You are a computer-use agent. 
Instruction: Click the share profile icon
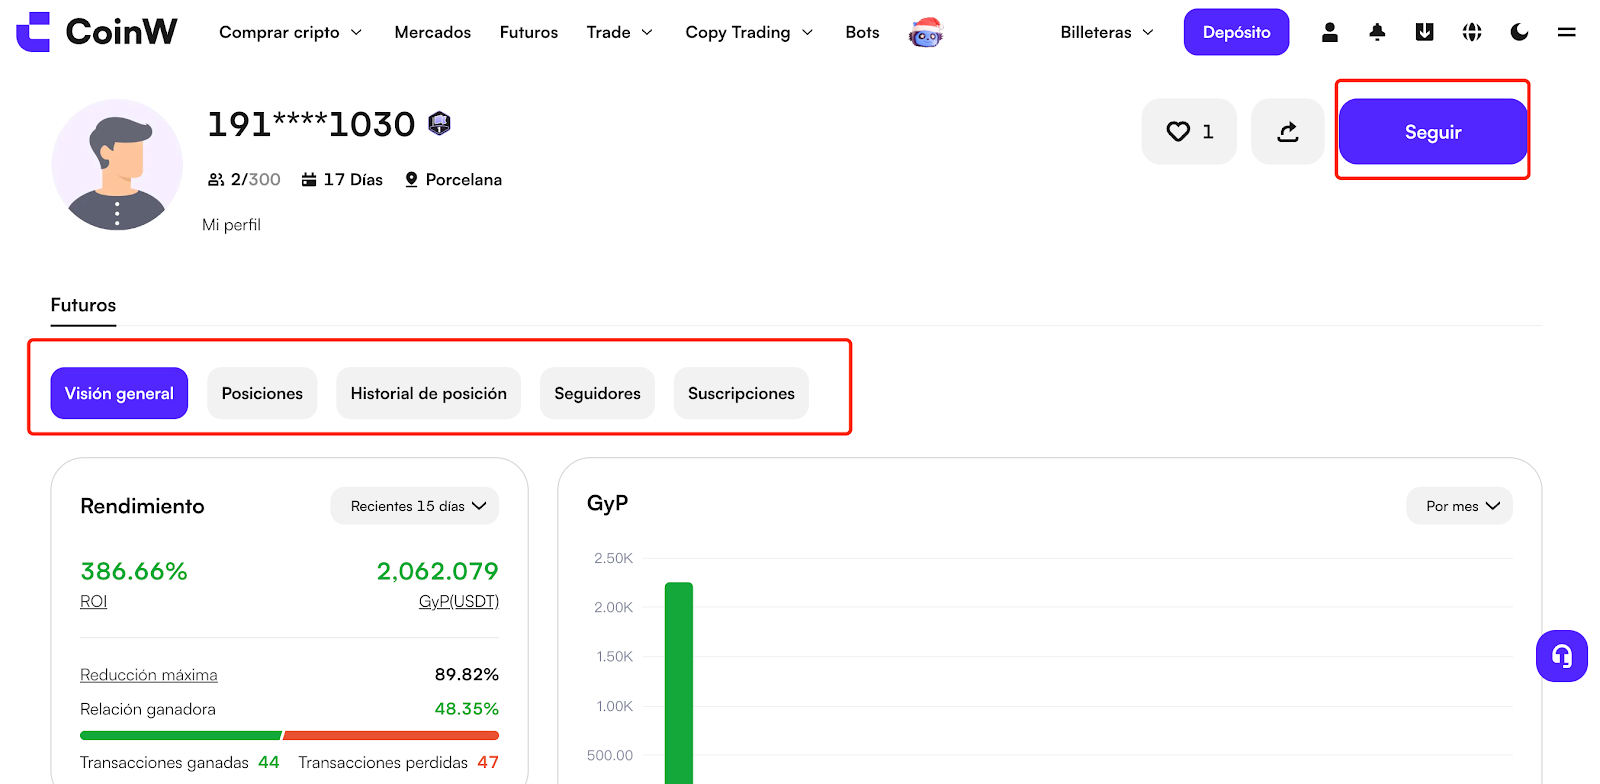(x=1287, y=132)
